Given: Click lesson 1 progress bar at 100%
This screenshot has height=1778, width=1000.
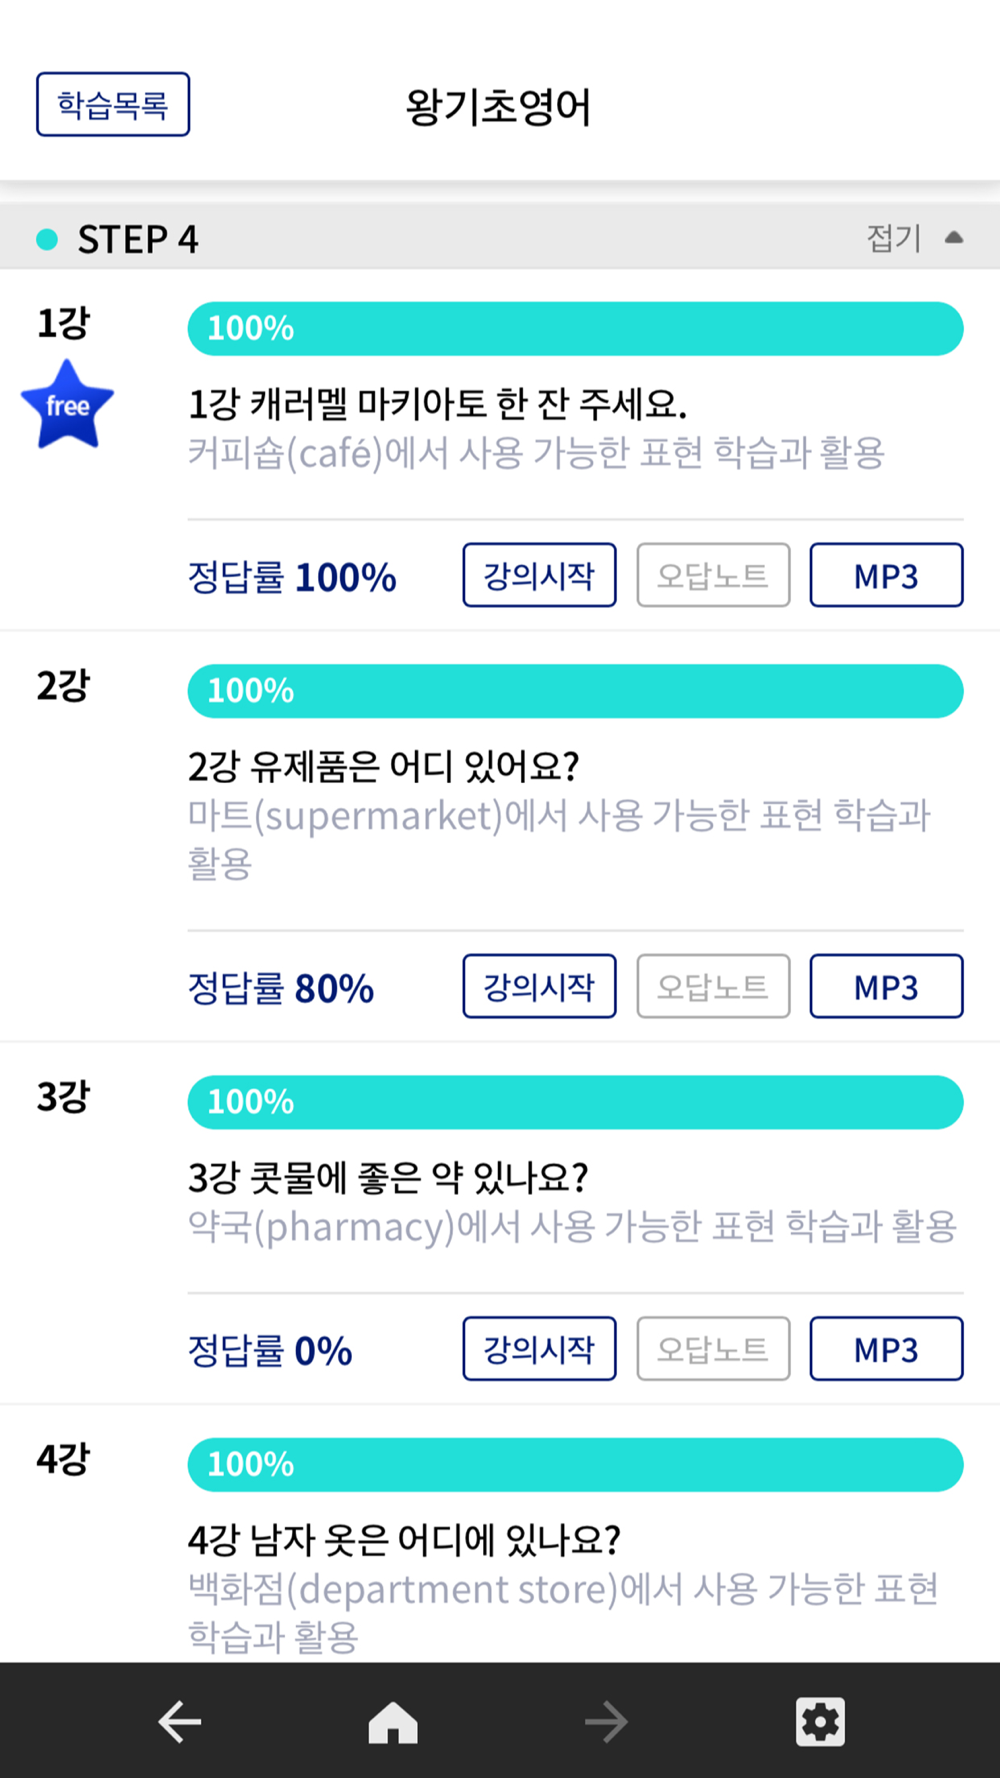Looking at the screenshot, I should pyautogui.click(x=575, y=329).
